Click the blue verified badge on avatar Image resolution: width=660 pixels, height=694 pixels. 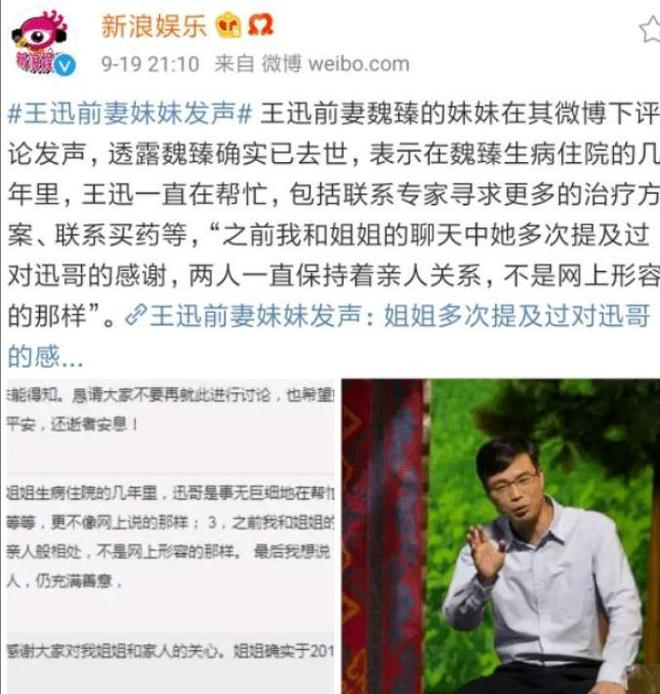(x=65, y=66)
